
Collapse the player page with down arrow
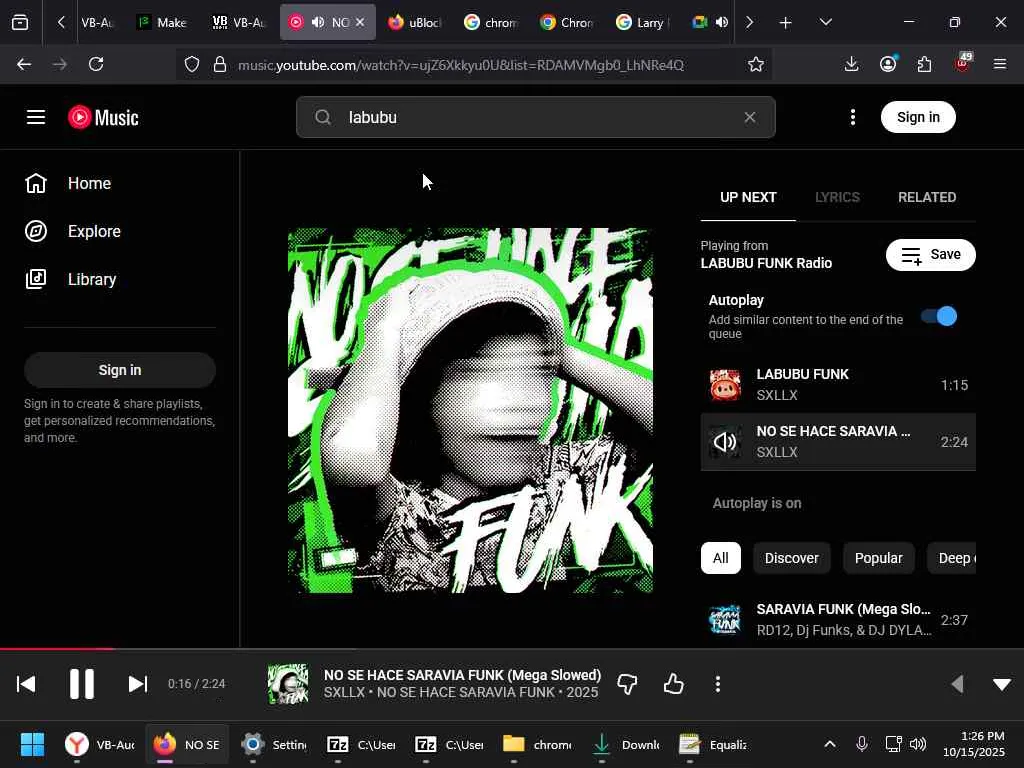click(1002, 684)
